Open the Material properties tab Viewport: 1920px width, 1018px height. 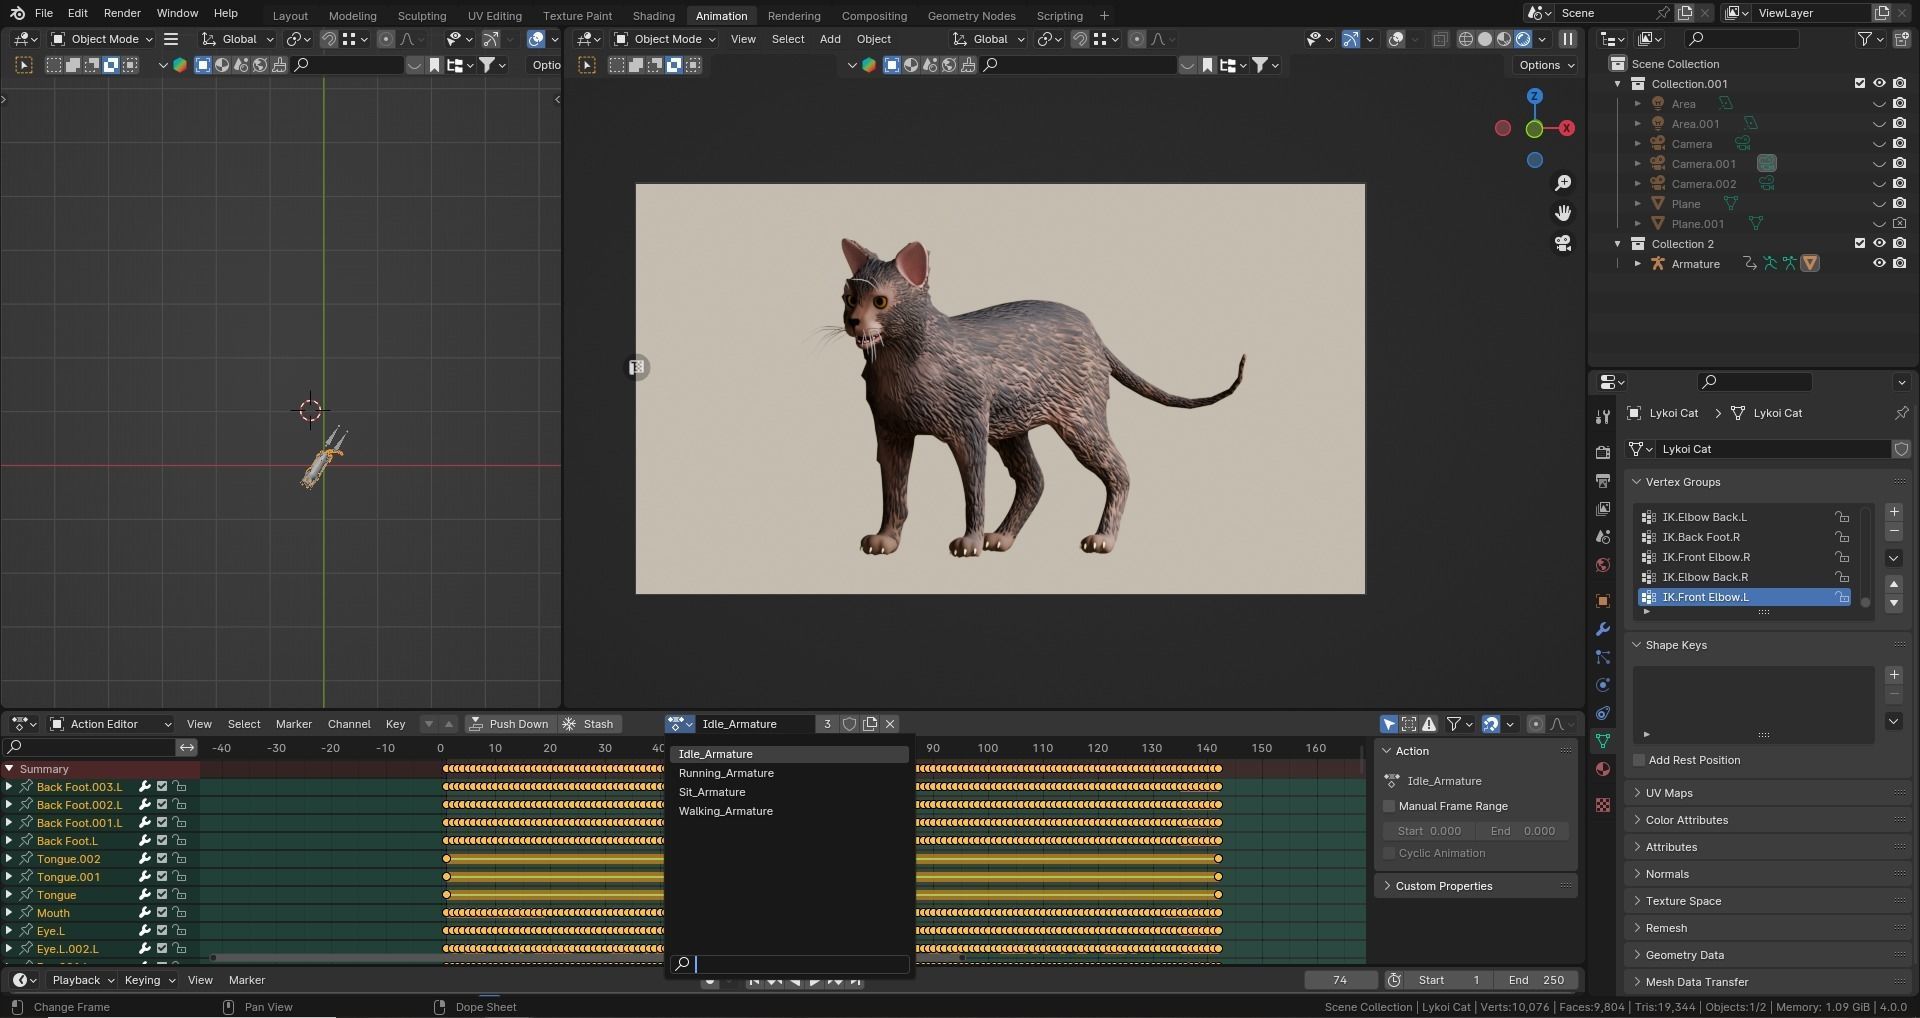(1603, 769)
